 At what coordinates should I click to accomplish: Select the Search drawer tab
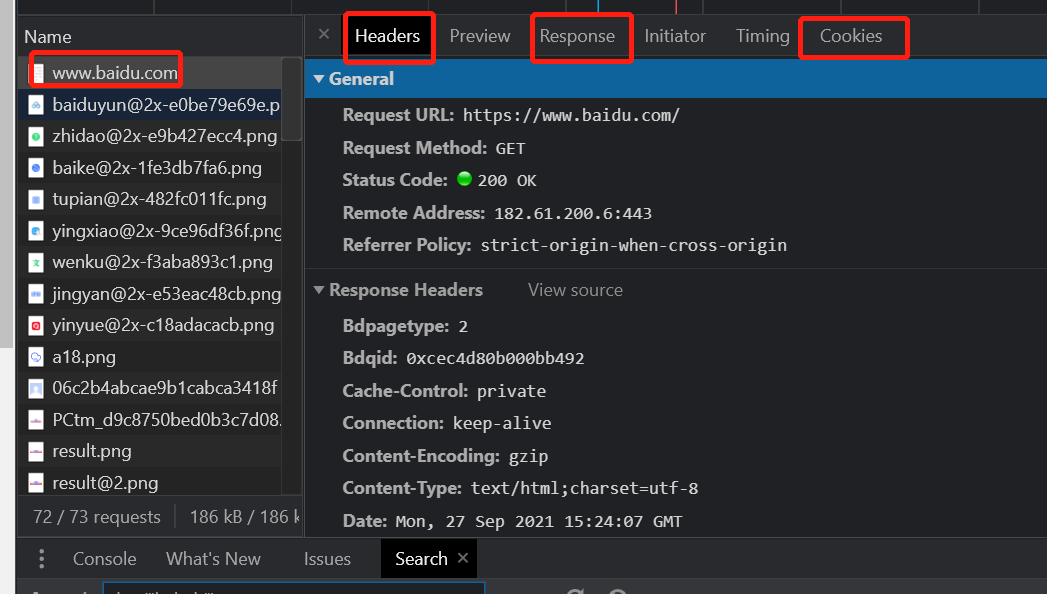421,559
